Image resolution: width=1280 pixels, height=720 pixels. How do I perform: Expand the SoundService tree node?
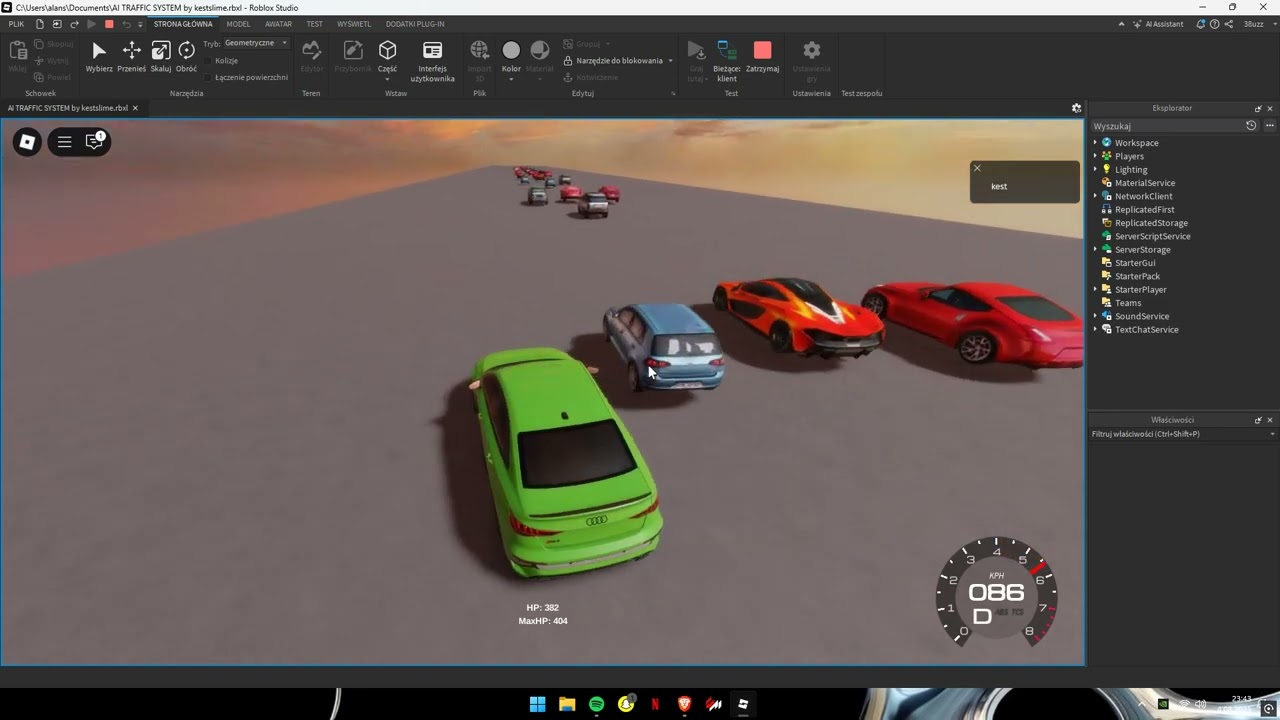point(1095,316)
